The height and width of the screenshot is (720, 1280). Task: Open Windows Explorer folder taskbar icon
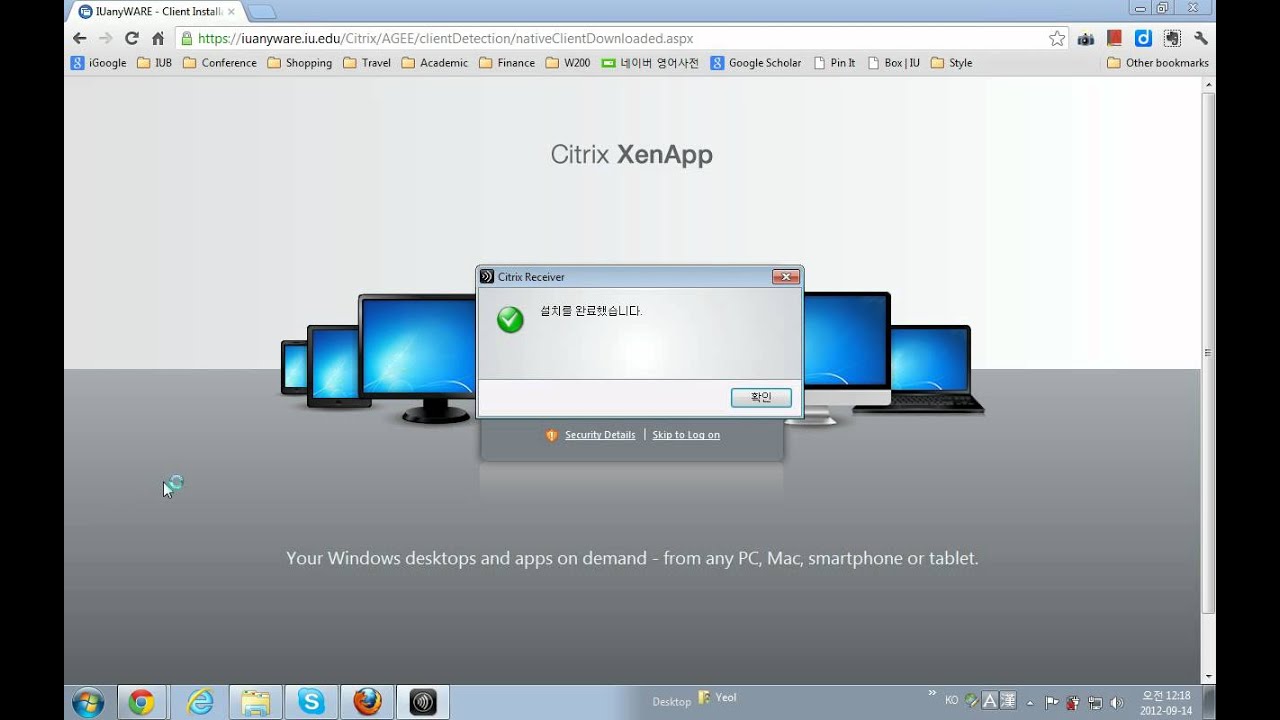pos(256,702)
